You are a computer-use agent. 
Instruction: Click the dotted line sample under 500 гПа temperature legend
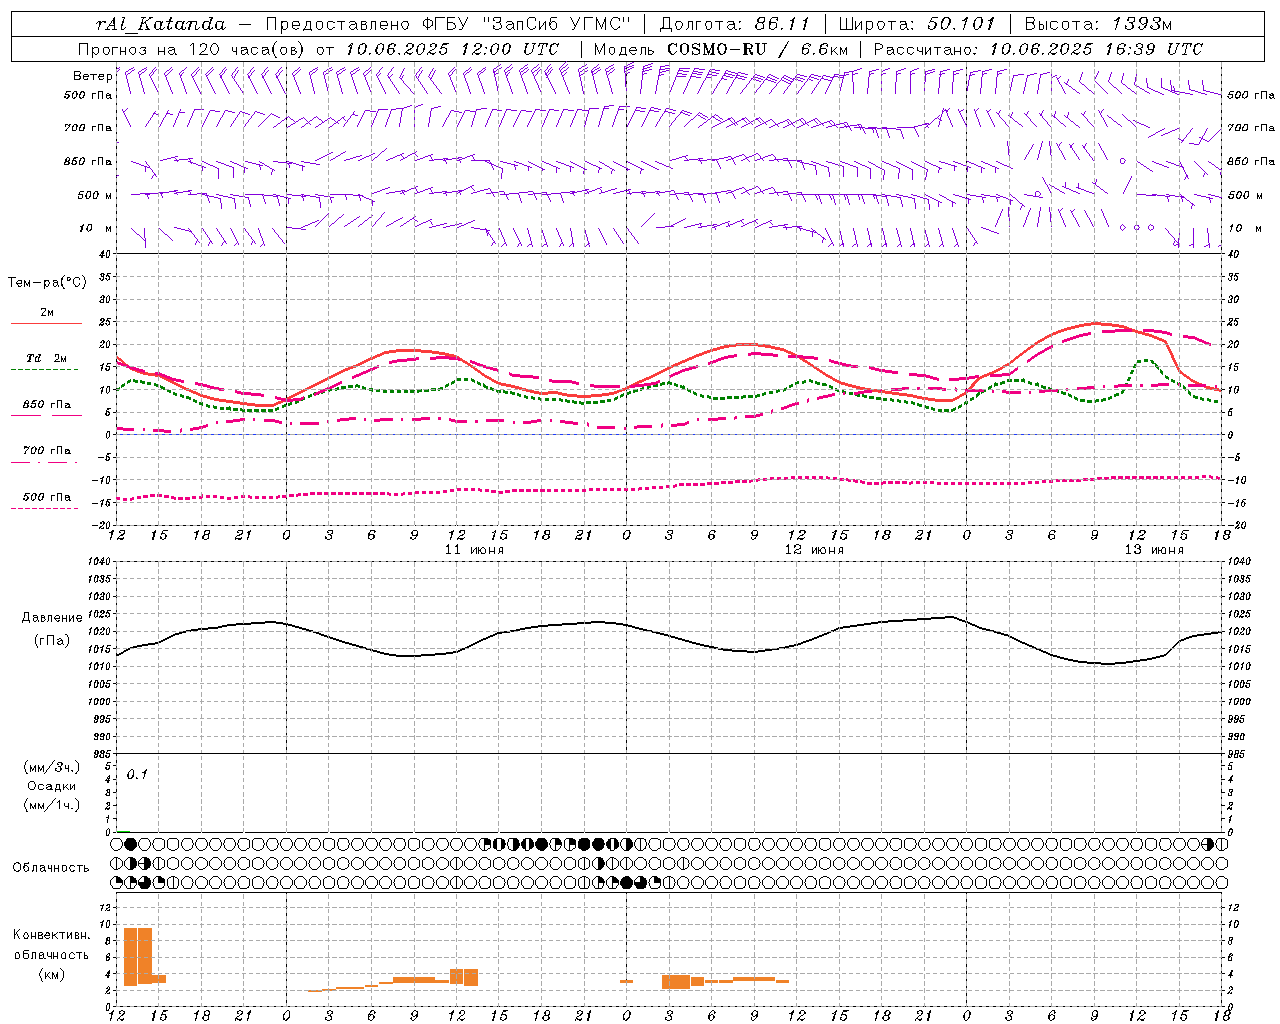click(x=46, y=508)
